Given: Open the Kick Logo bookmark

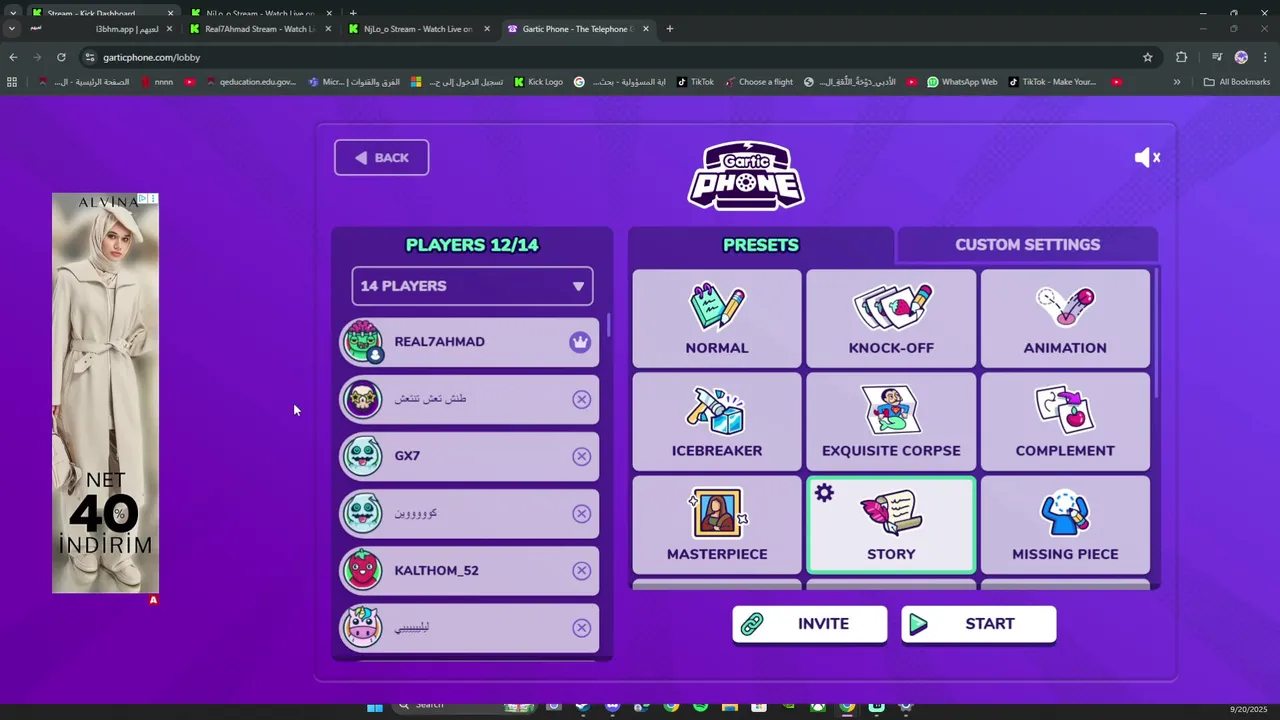Looking at the screenshot, I should (x=538, y=82).
